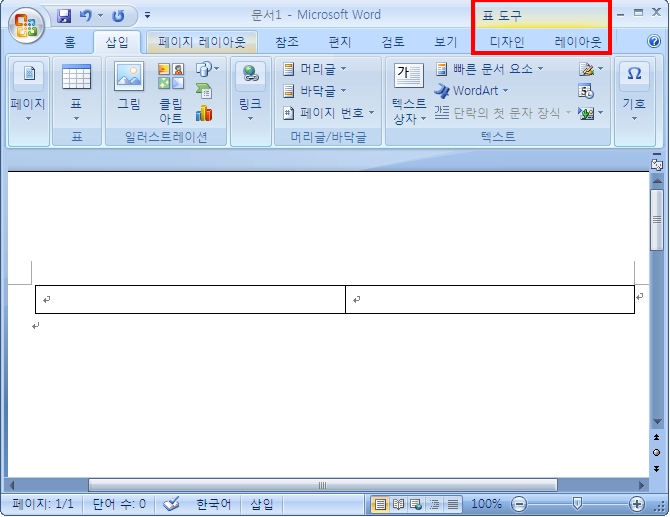Insert a chart with bar chart icon
670x517 pixels.
tap(204, 114)
